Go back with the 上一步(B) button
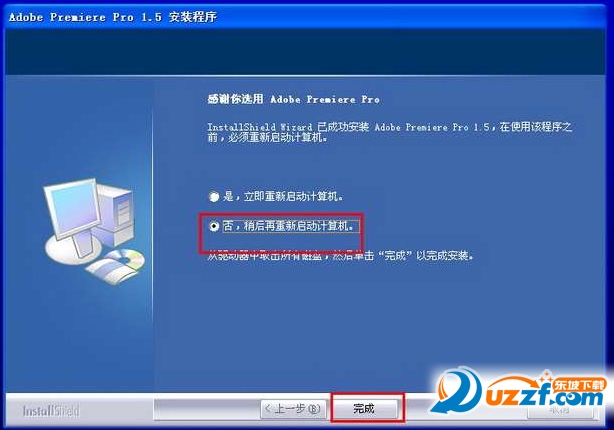614x430 pixels. pyautogui.click(x=293, y=409)
